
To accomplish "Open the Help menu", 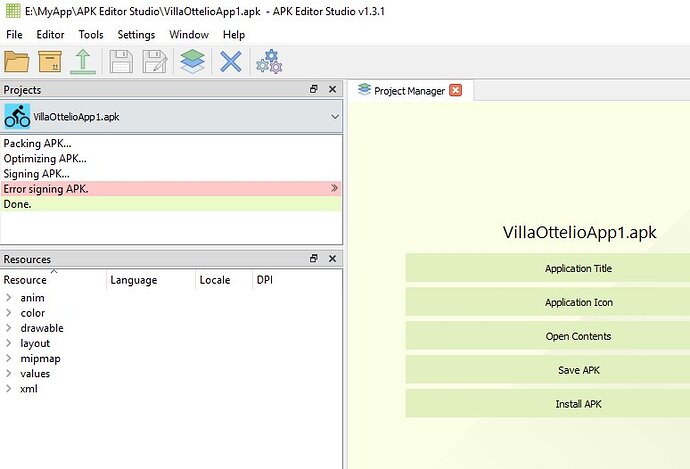I will coord(234,34).
